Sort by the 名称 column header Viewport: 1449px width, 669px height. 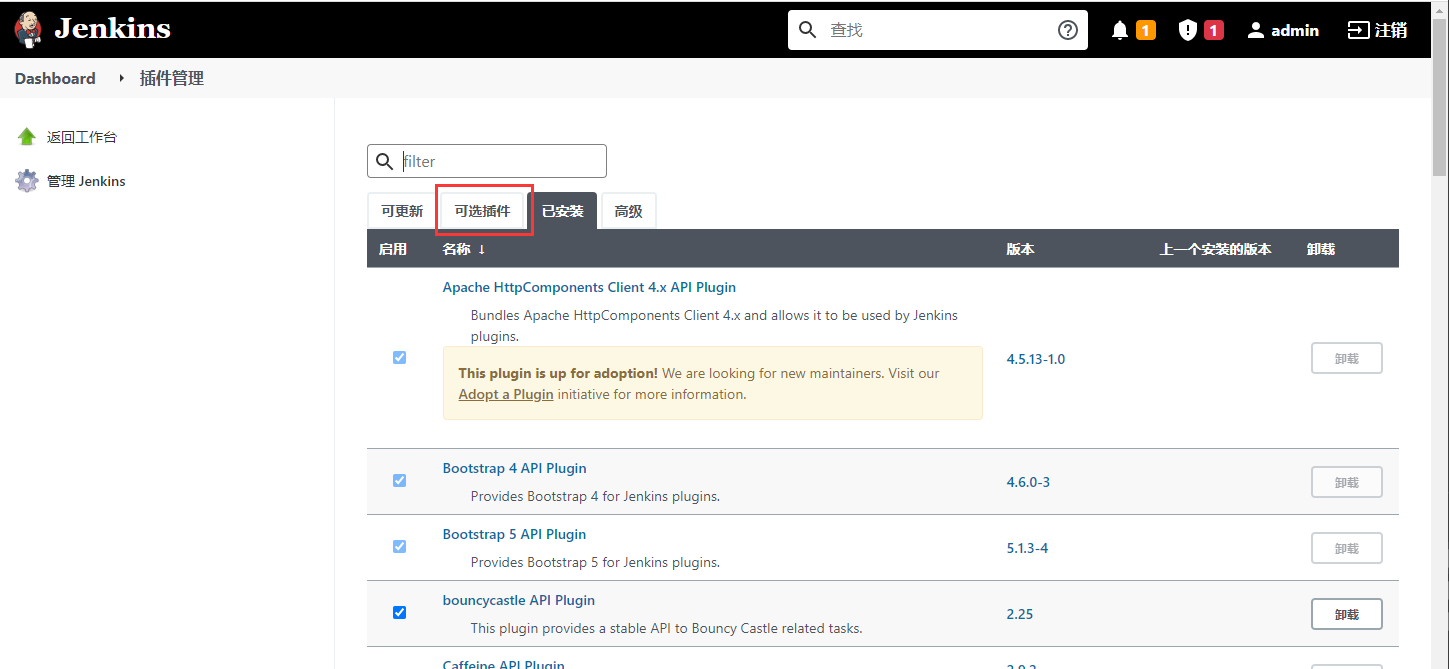[464, 249]
